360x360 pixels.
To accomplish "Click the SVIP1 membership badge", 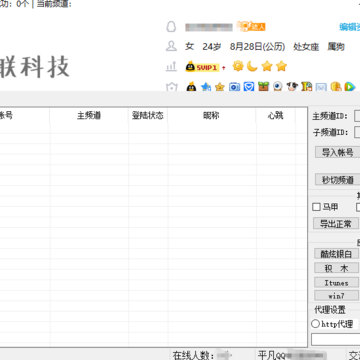I will [x=203, y=67].
